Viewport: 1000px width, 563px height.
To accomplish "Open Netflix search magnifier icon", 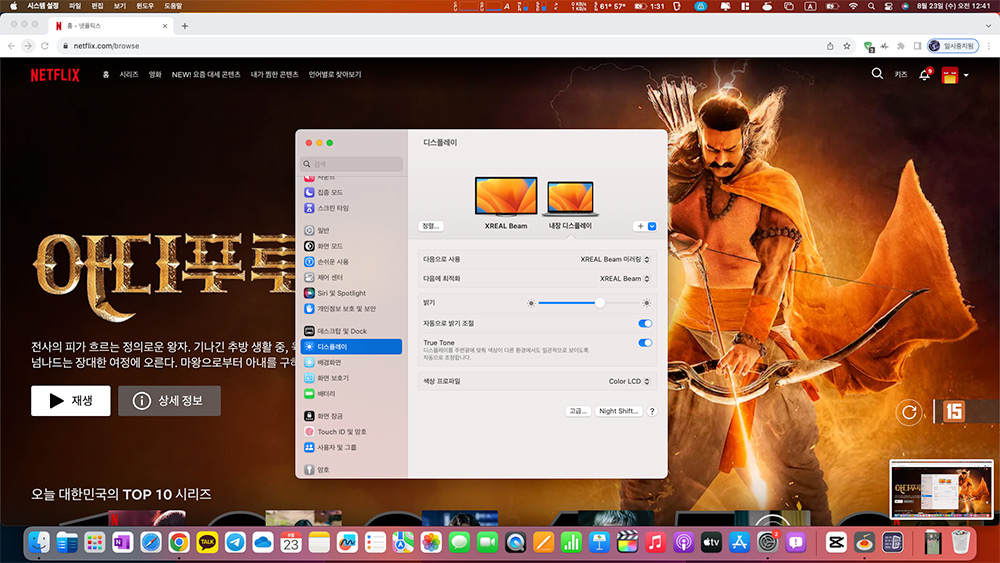I will (x=877, y=74).
